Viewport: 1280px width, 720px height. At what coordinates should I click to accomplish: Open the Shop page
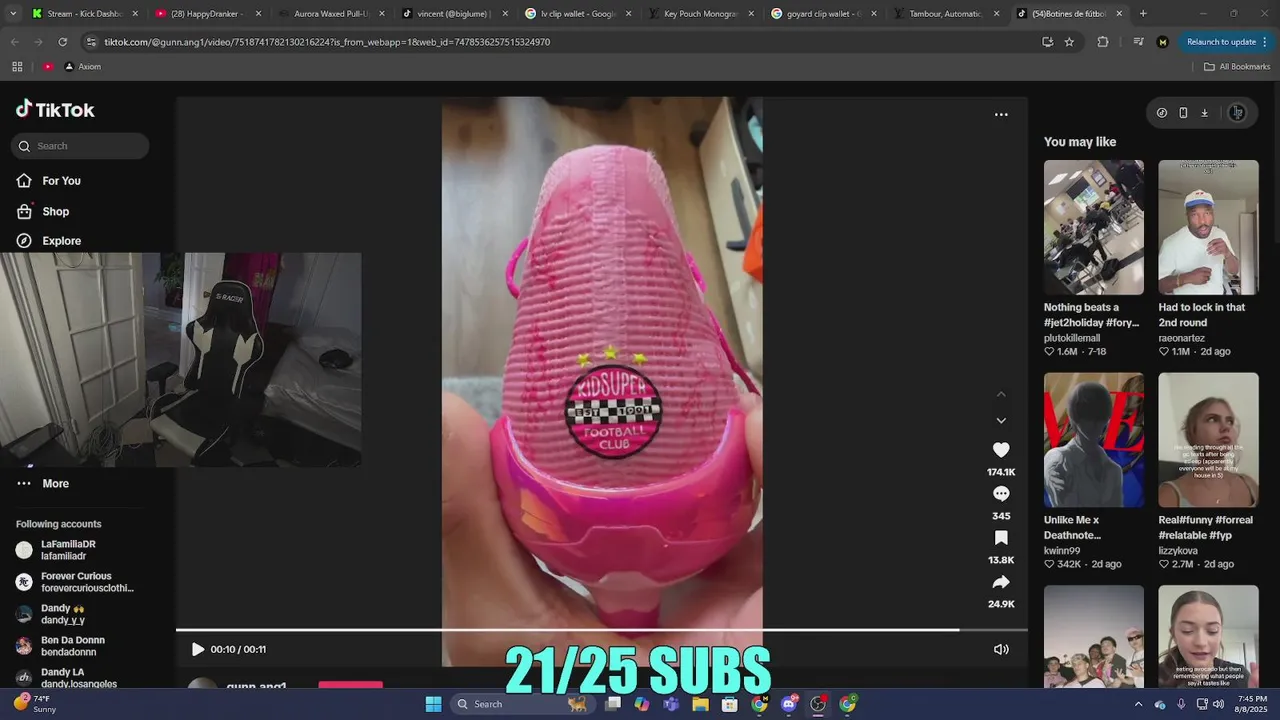pos(43,212)
